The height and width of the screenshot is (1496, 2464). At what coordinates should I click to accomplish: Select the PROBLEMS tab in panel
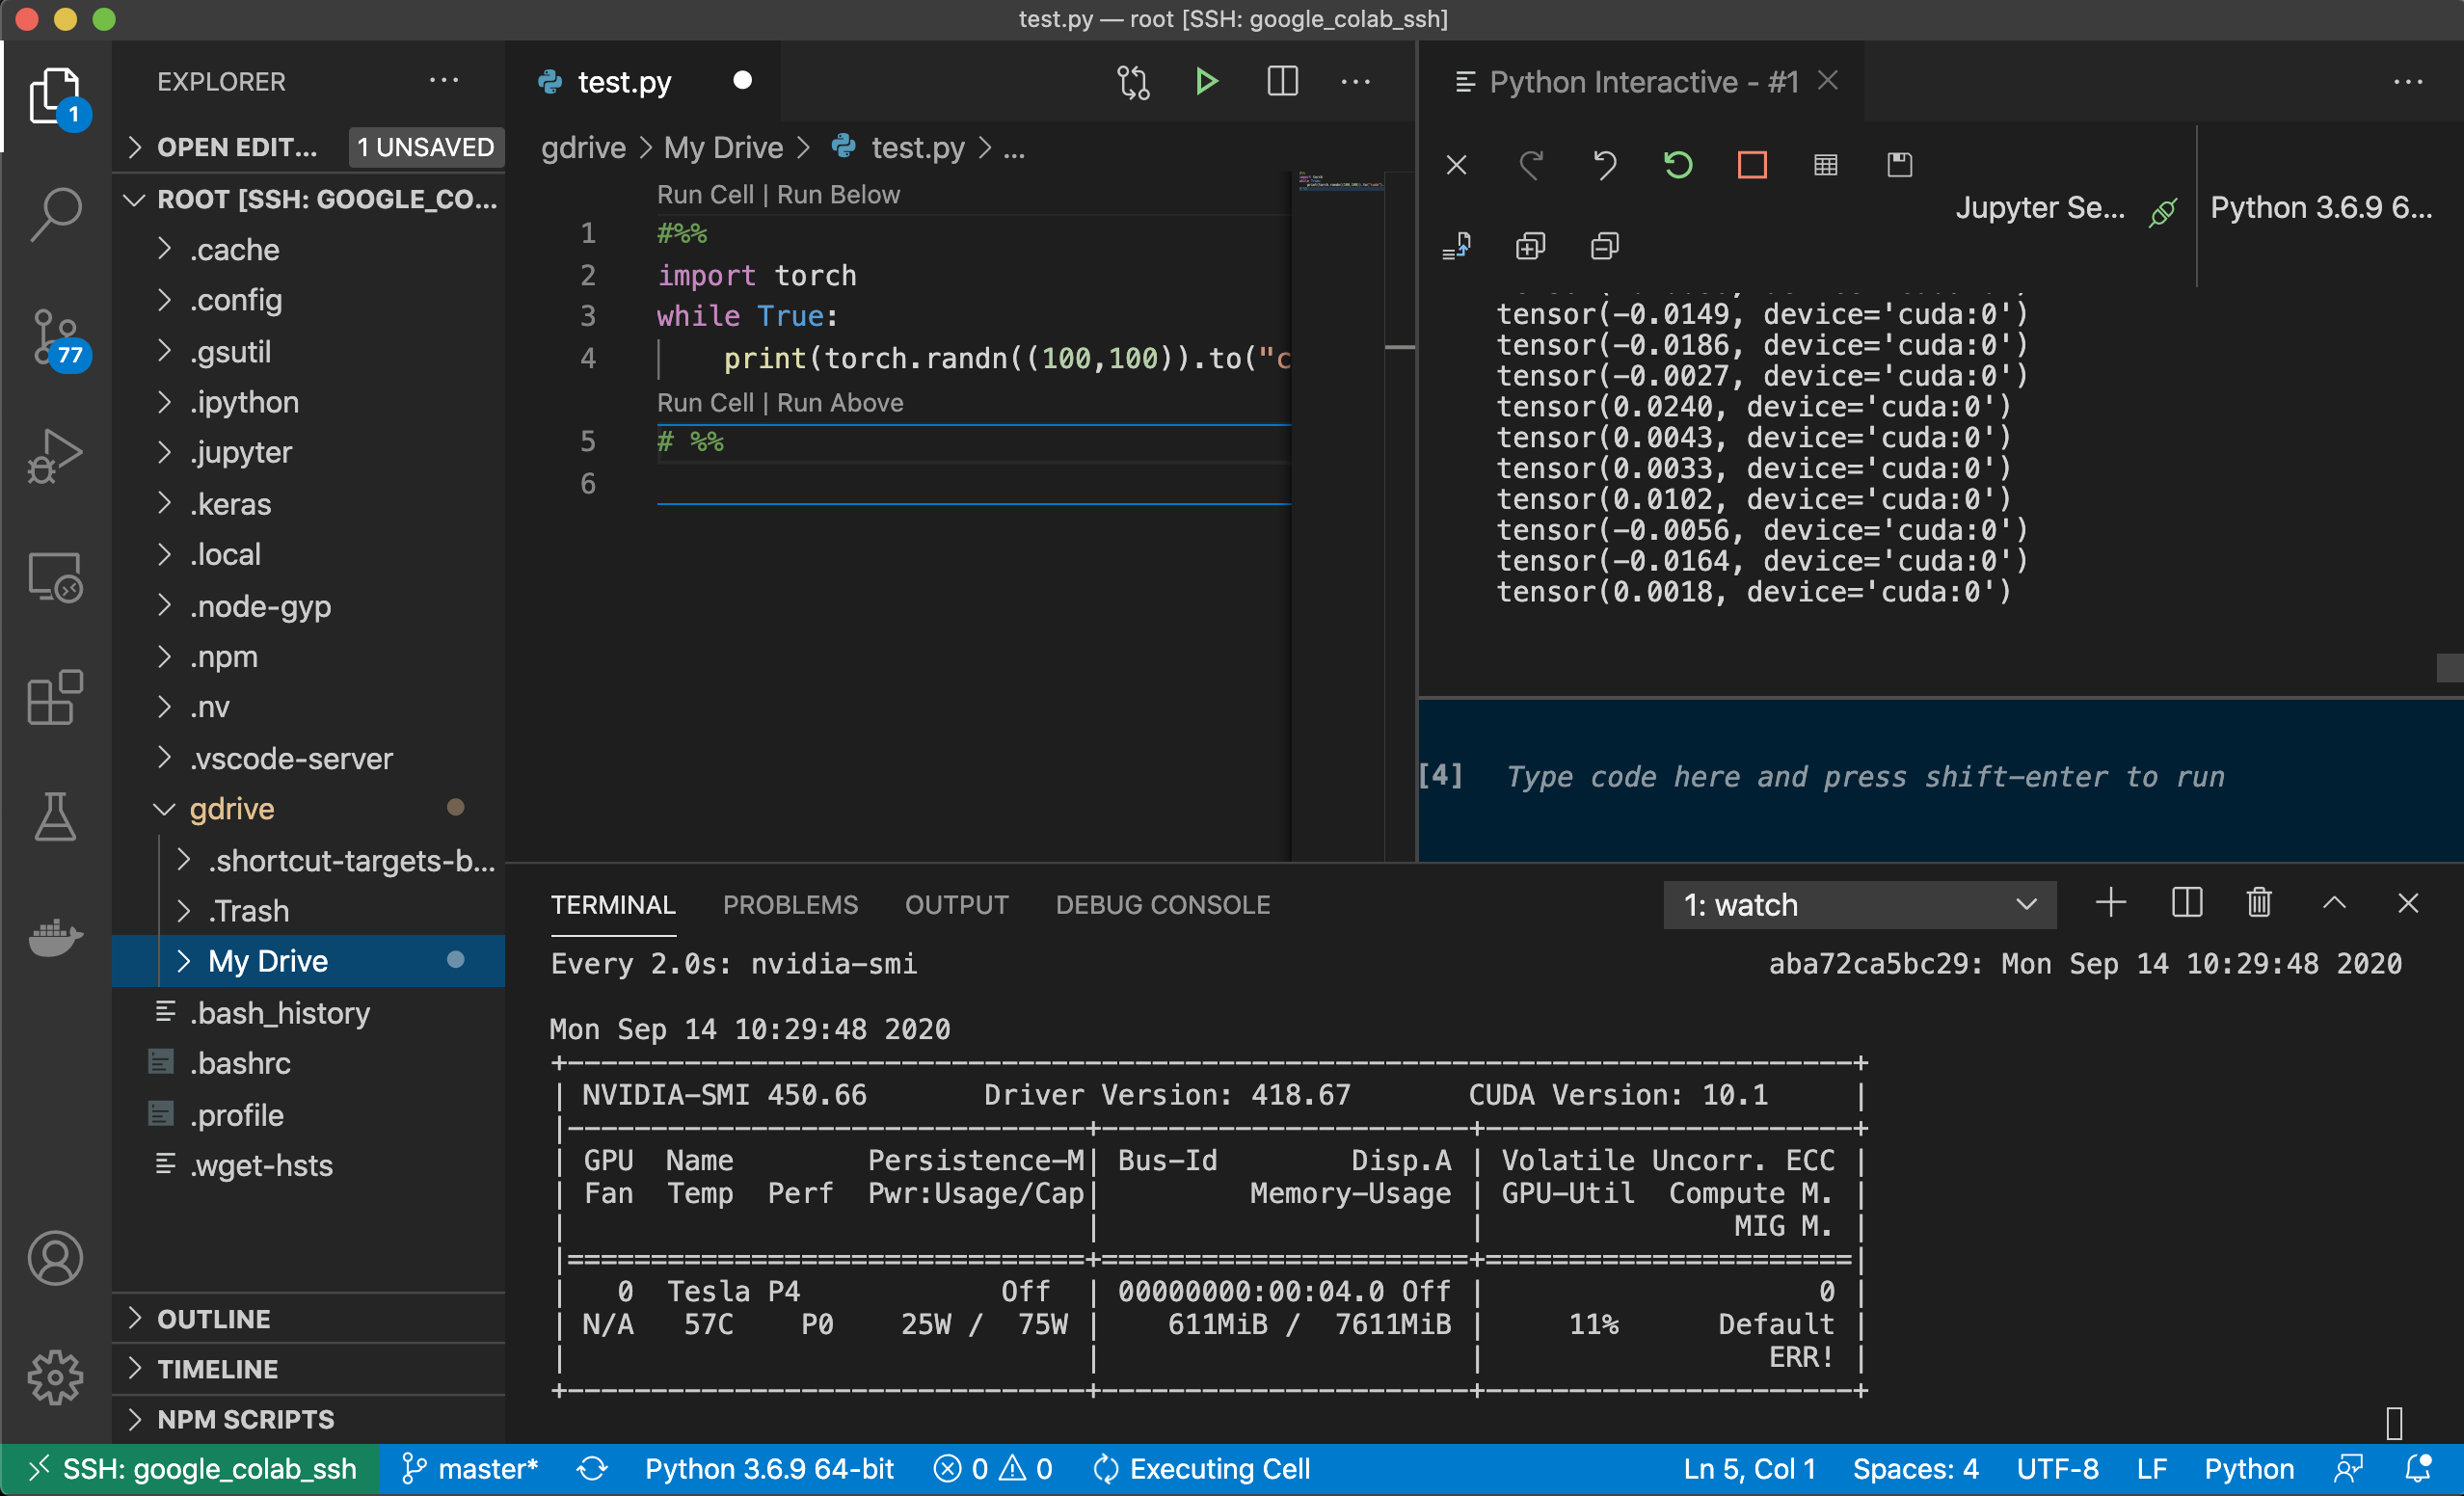[x=790, y=905]
